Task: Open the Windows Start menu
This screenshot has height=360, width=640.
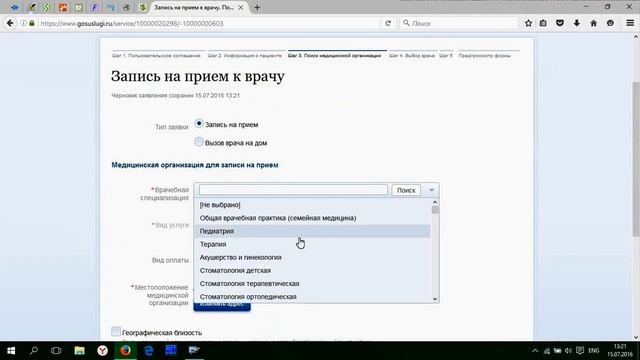Action: (x=11, y=351)
